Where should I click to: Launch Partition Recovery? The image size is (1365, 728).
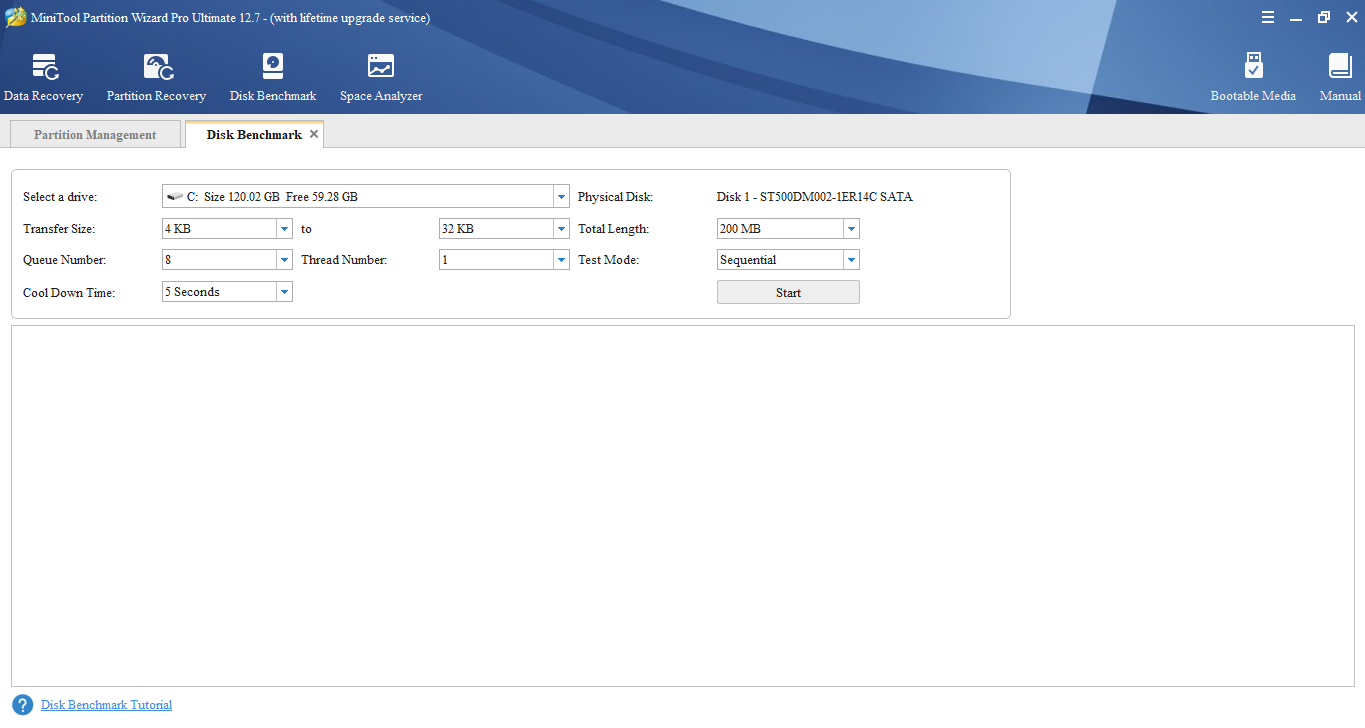pos(157,78)
